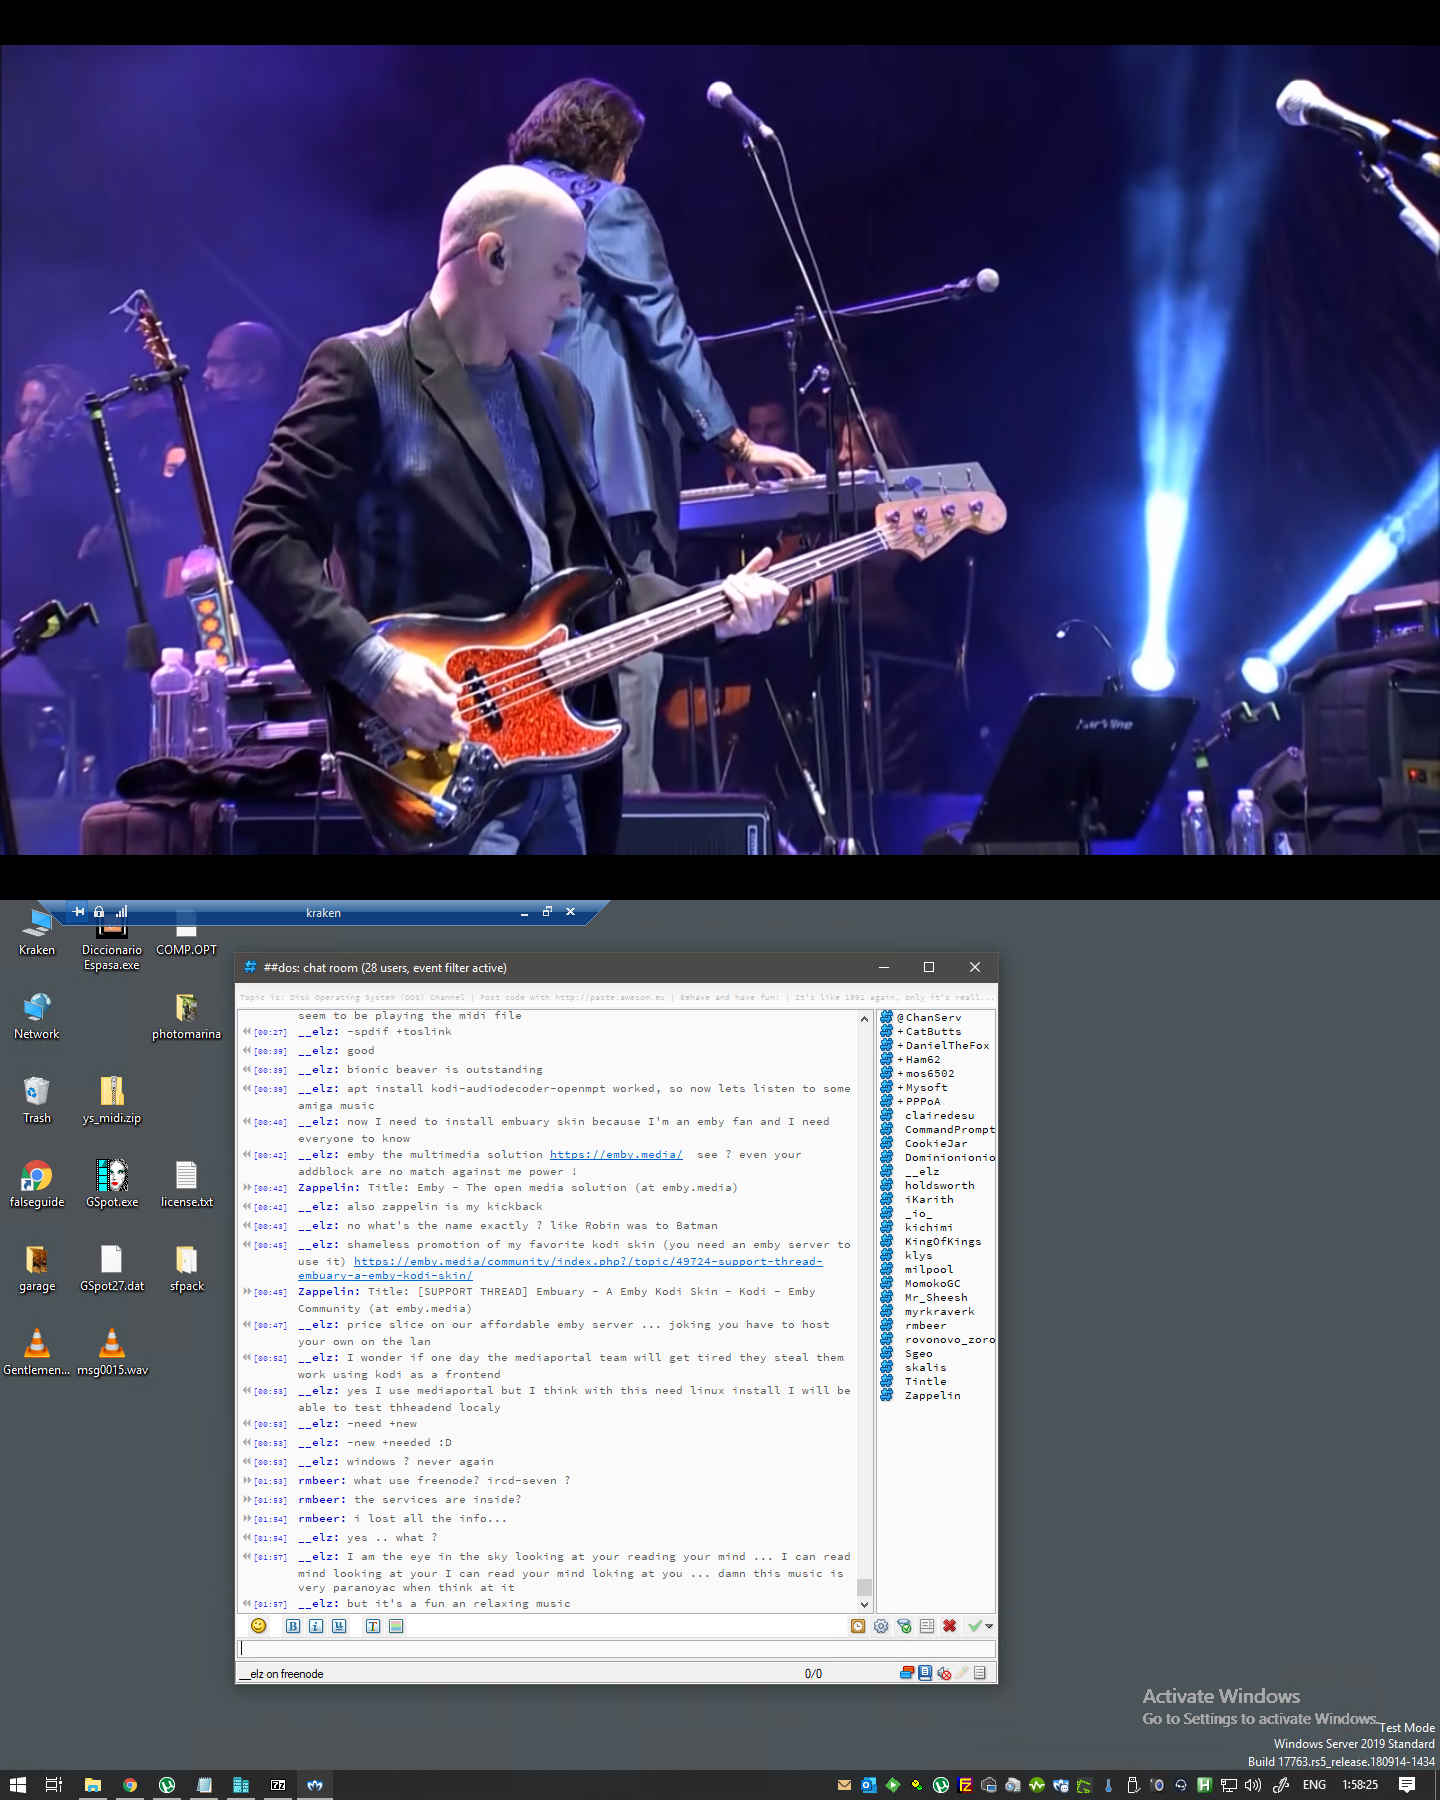The width and height of the screenshot is (1440, 1800).
Task: Open the https://emby.media/ link in chat
Action: click(616, 1154)
